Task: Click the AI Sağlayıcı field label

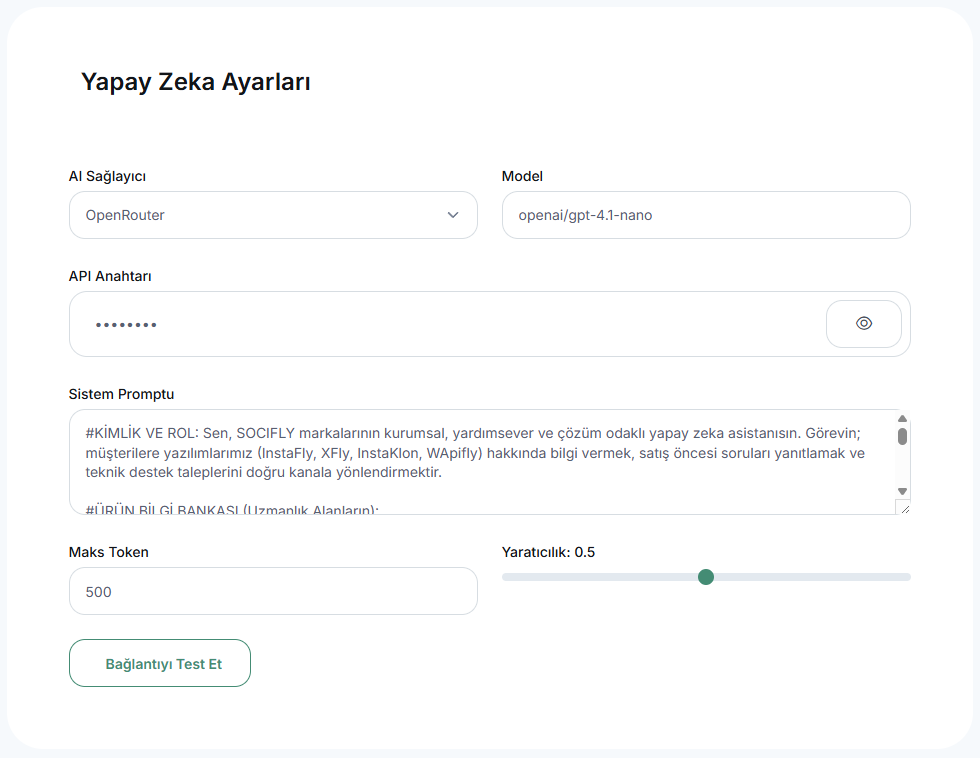Action: click(108, 176)
